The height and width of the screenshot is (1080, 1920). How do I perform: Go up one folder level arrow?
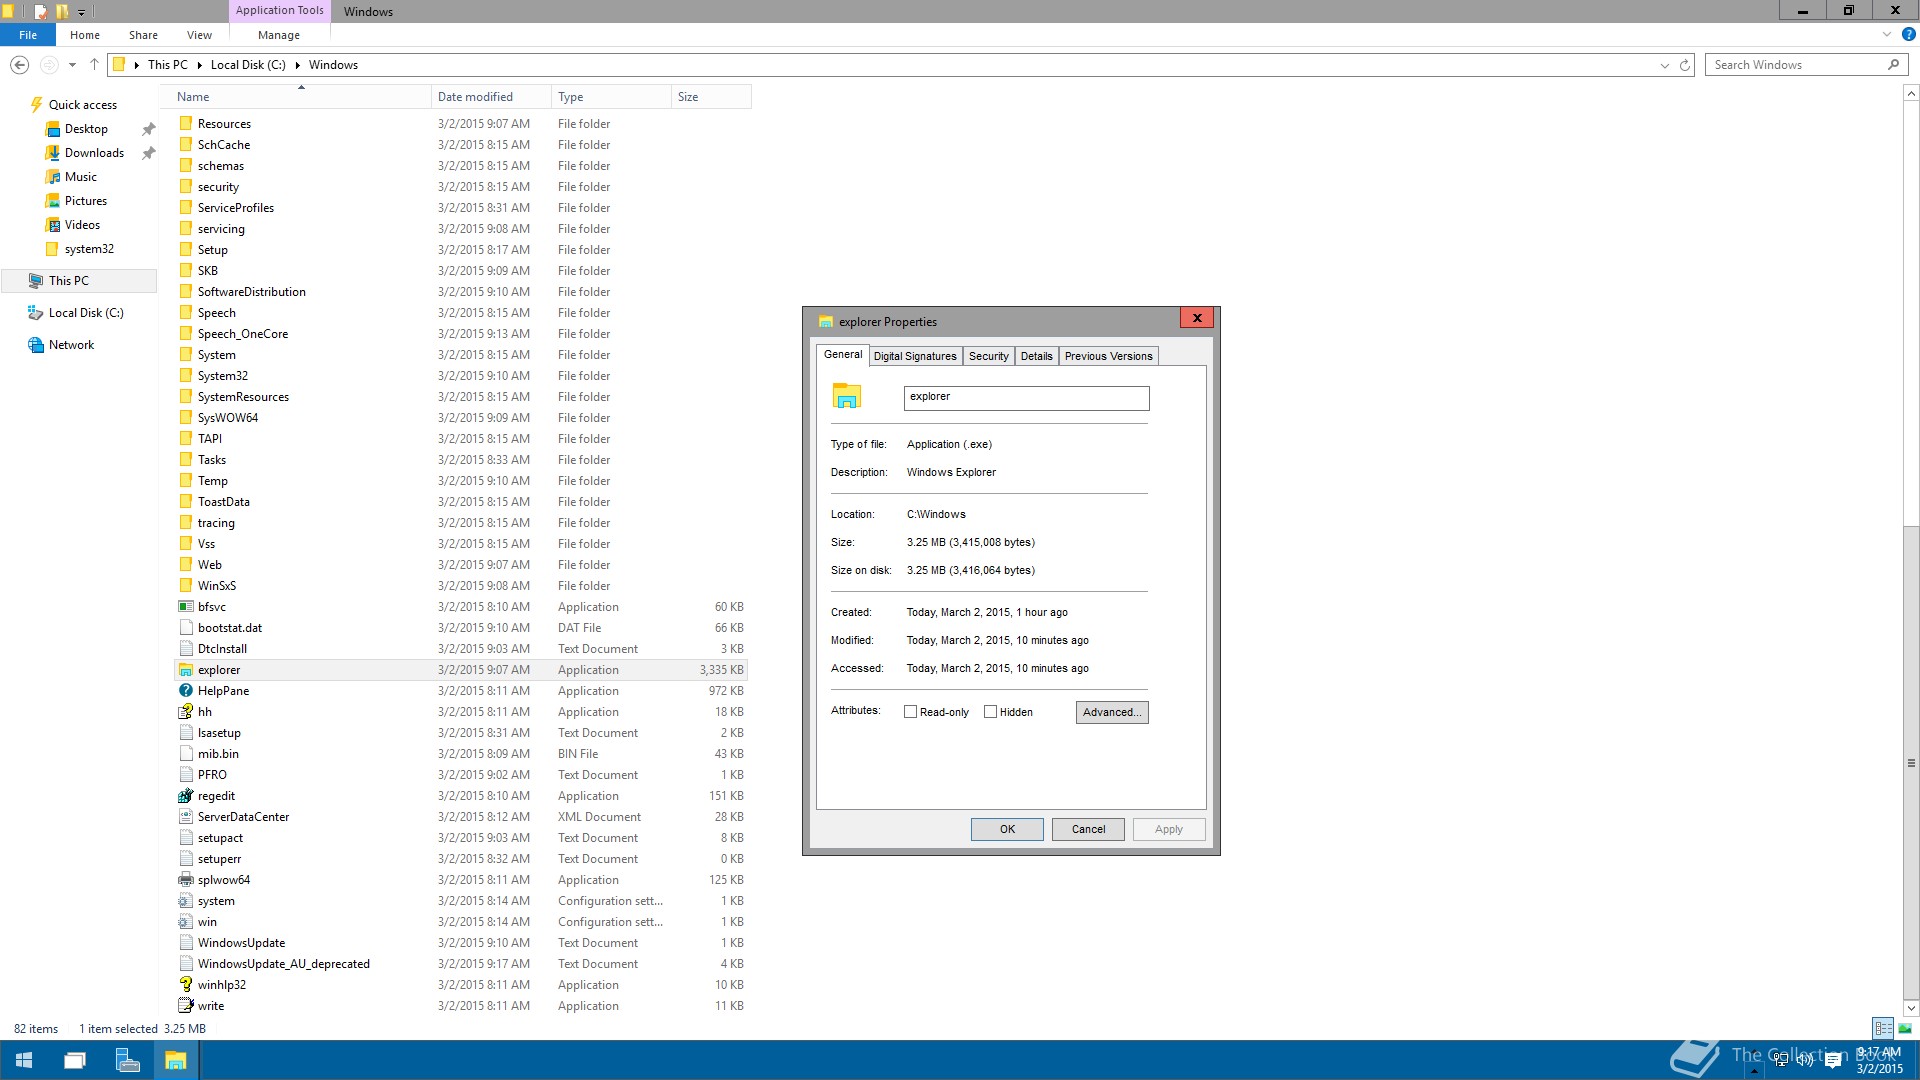click(x=94, y=65)
